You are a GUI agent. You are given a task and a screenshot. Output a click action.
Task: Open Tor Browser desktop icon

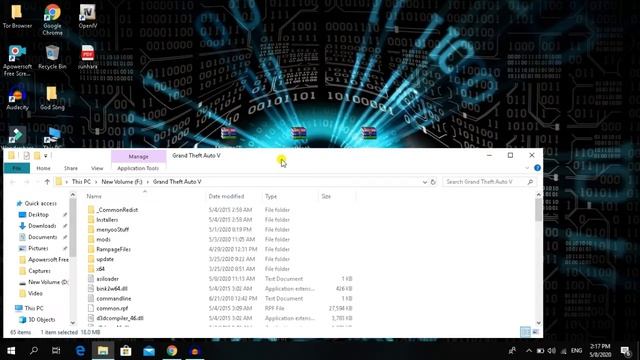point(17,17)
